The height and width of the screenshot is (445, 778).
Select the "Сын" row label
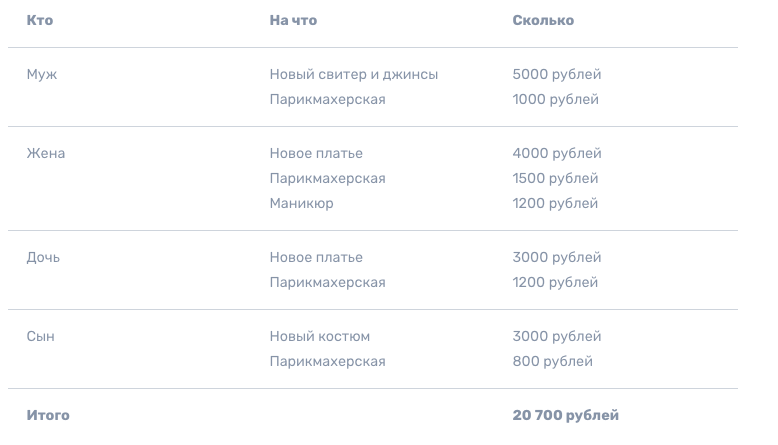[41, 336]
